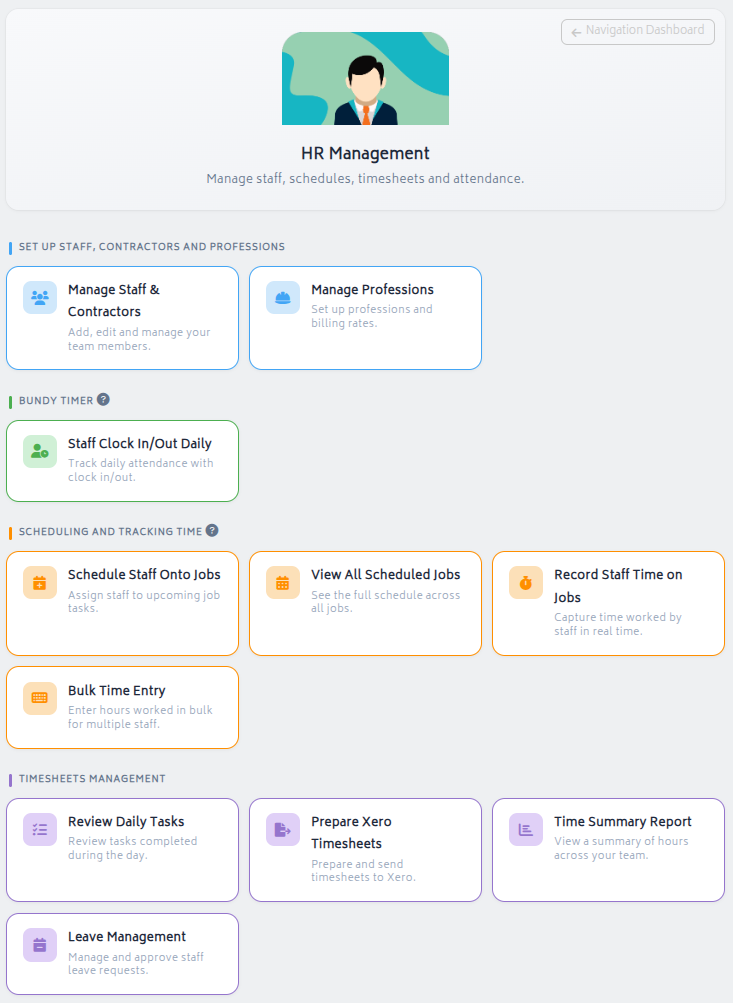Open the Time Summary Report title
The image size is (733, 1003).
pos(622,822)
